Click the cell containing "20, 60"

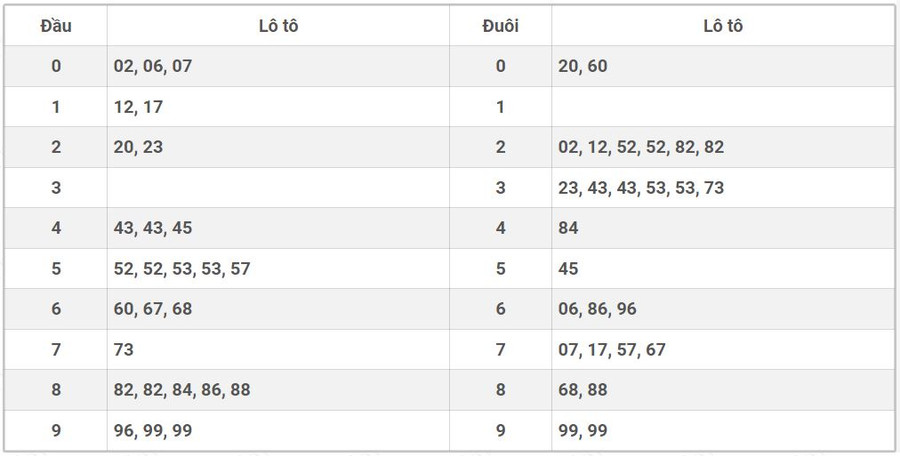click(x=583, y=66)
